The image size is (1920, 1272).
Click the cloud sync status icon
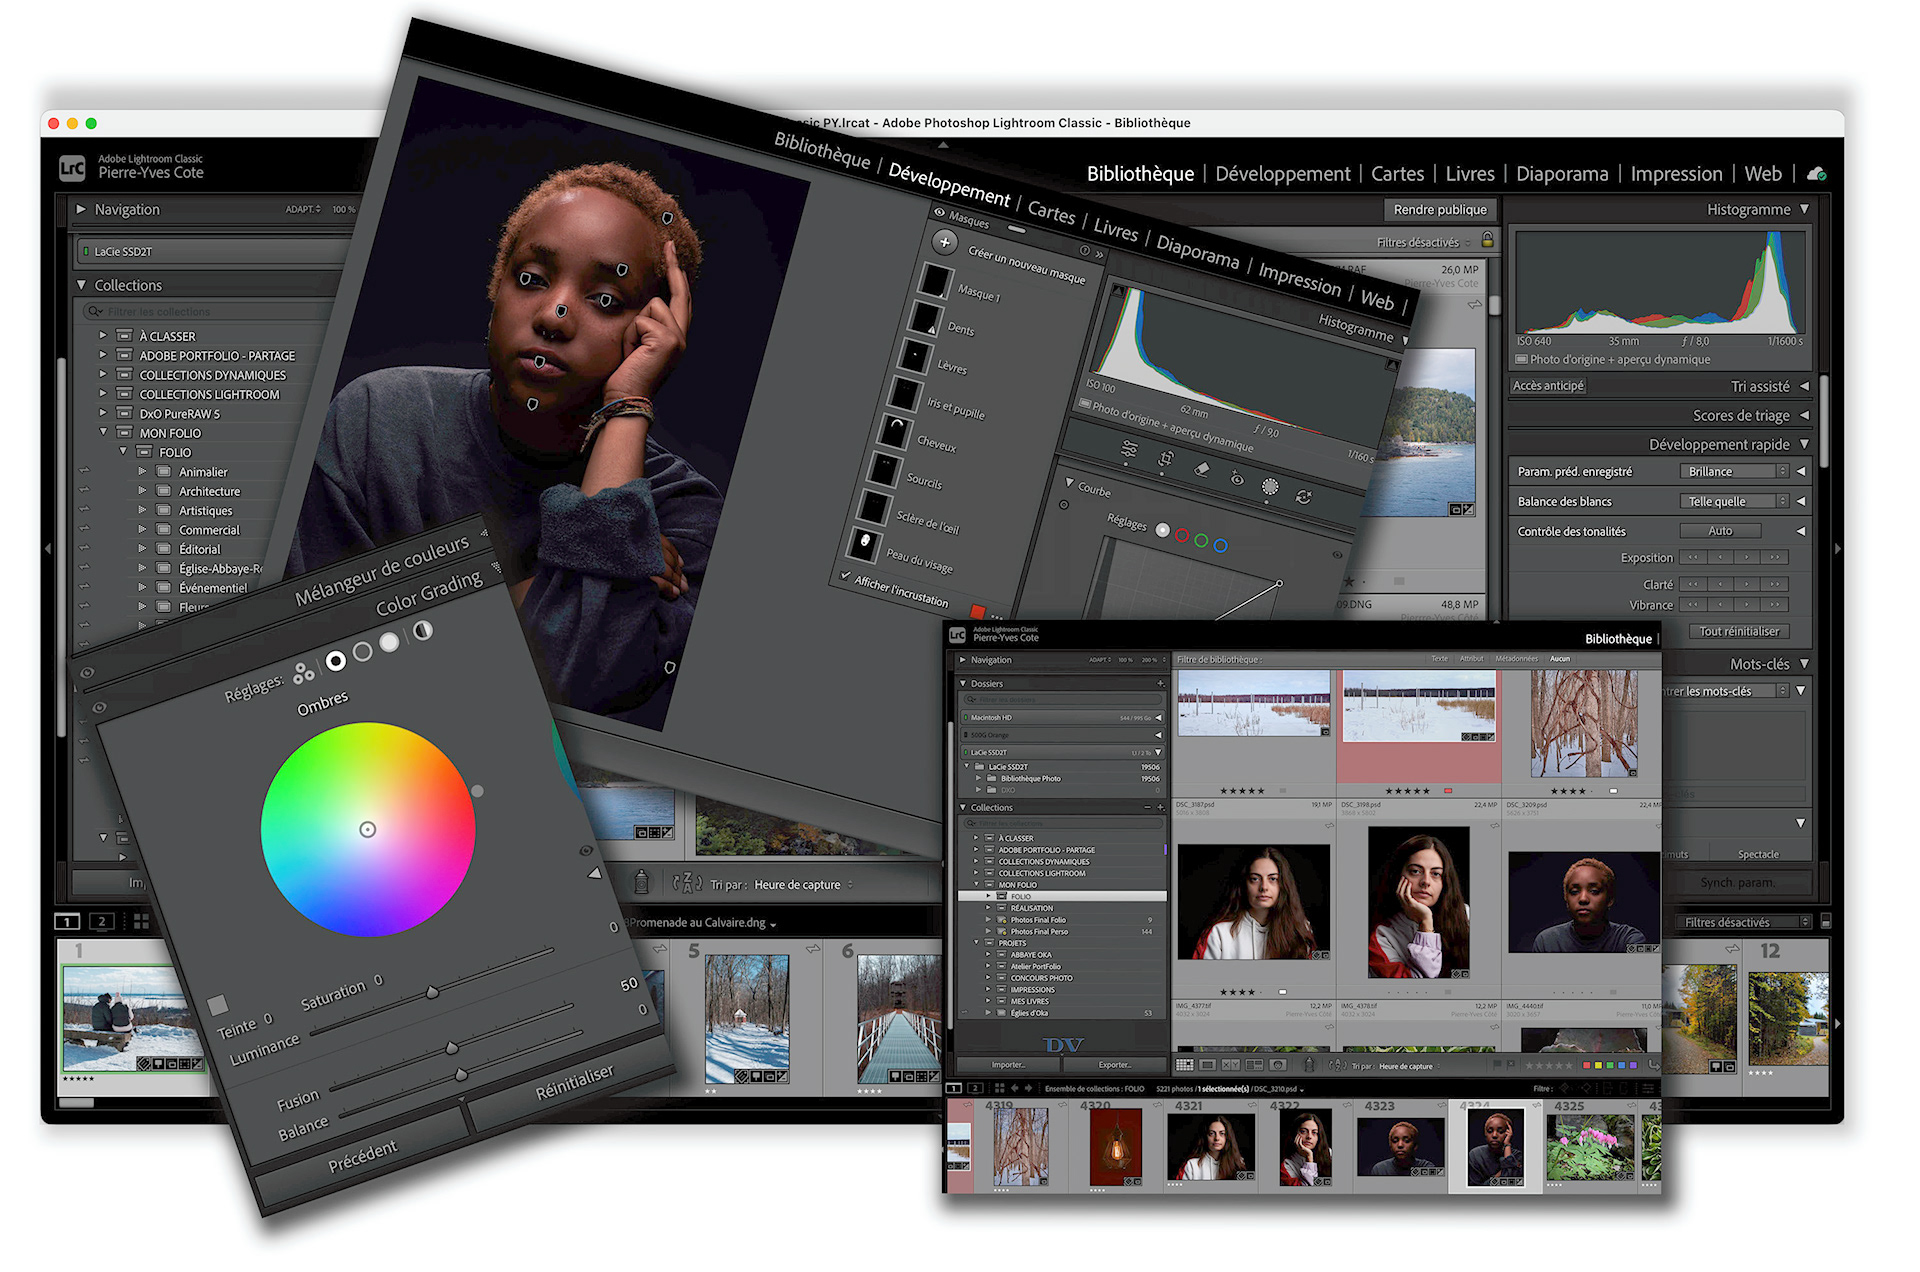point(1817,174)
